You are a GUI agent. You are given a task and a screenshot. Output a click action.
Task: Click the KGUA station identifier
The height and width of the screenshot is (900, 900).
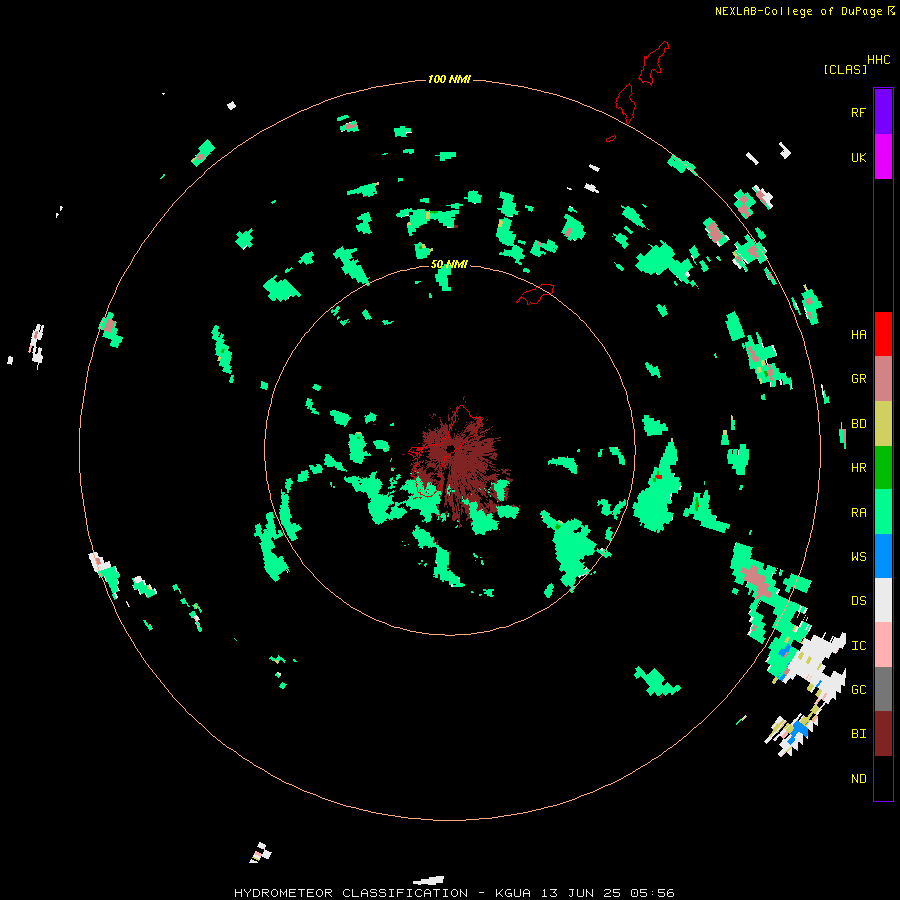513,893
